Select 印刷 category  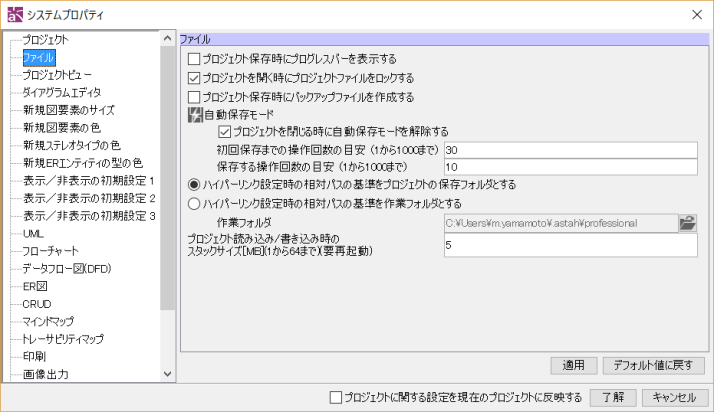click(35, 356)
